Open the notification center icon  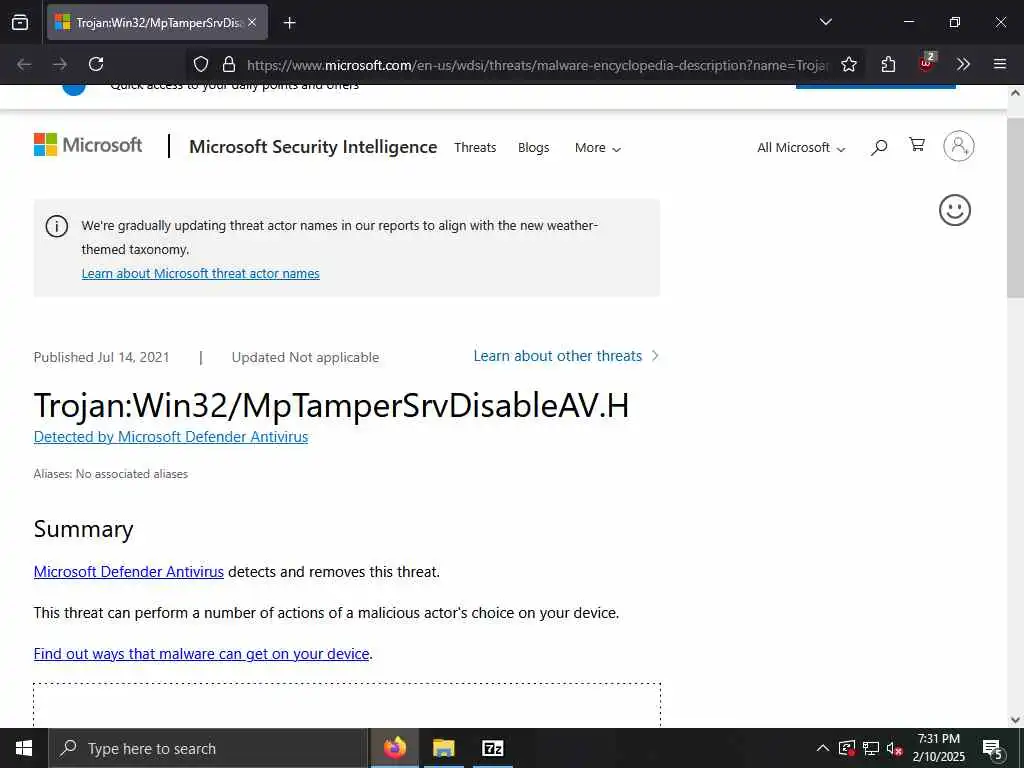coord(992,749)
